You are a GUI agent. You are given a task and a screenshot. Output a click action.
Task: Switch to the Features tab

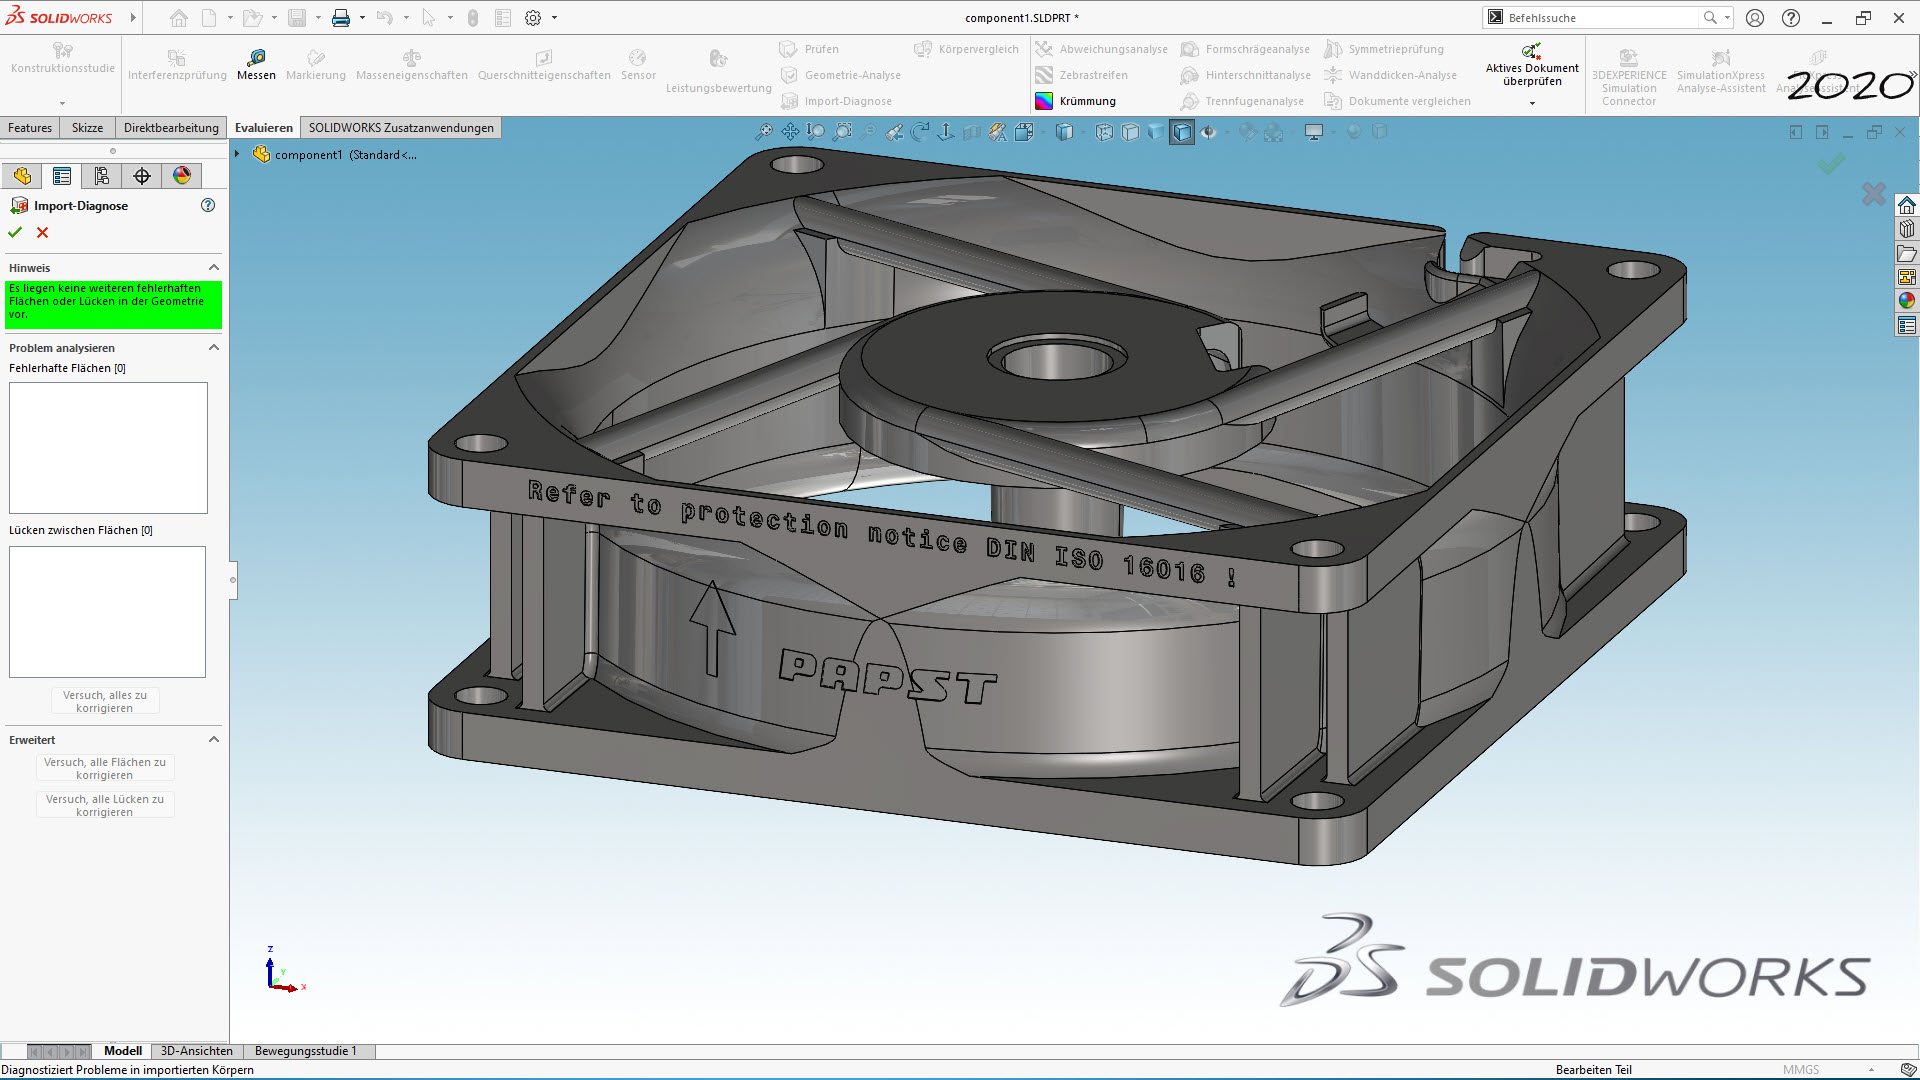30,128
